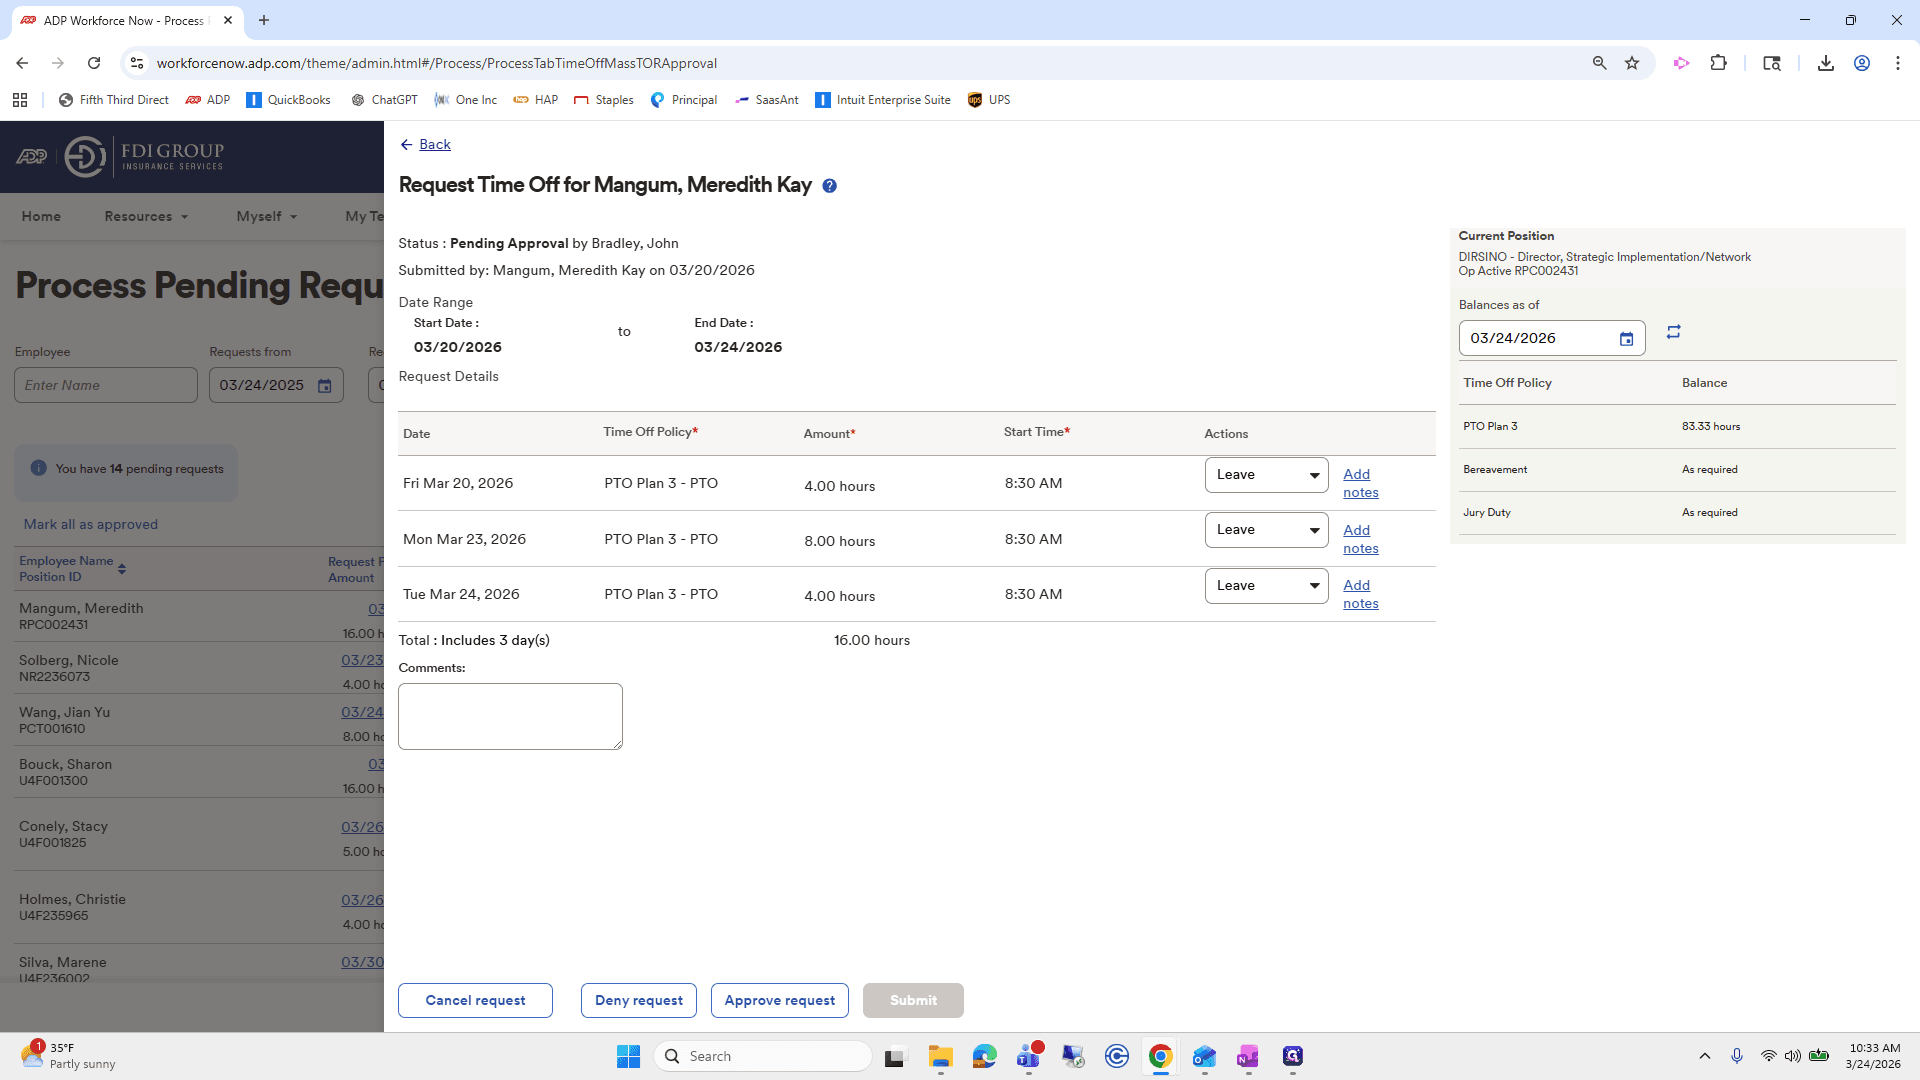Open Chrome three-dot menu
1920x1080 pixels.
tap(1897, 63)
